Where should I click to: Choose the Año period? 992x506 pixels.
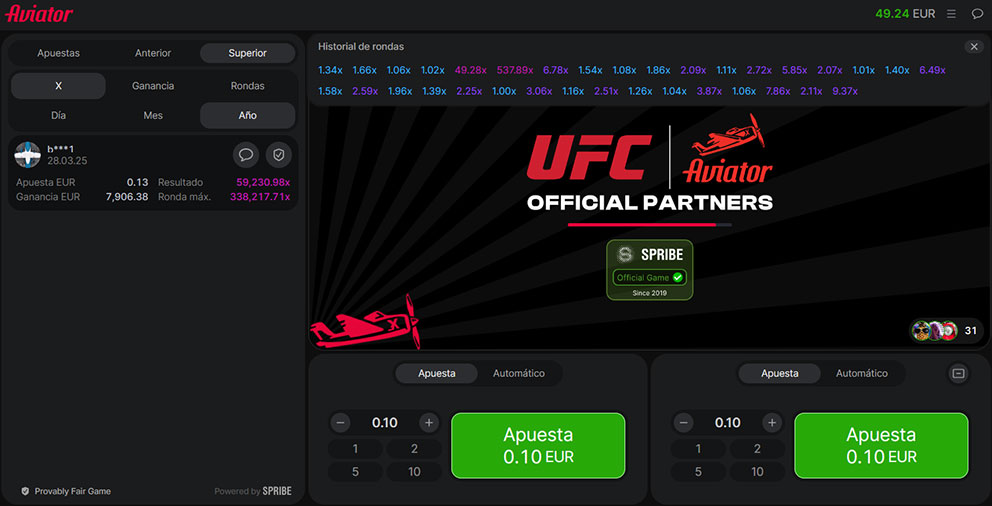click(x=247, y=115)
